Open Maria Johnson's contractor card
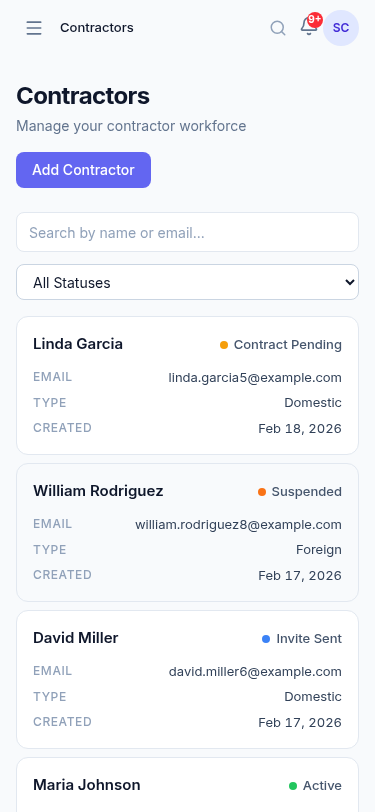375x812 pixels. (x=188, y=785)
